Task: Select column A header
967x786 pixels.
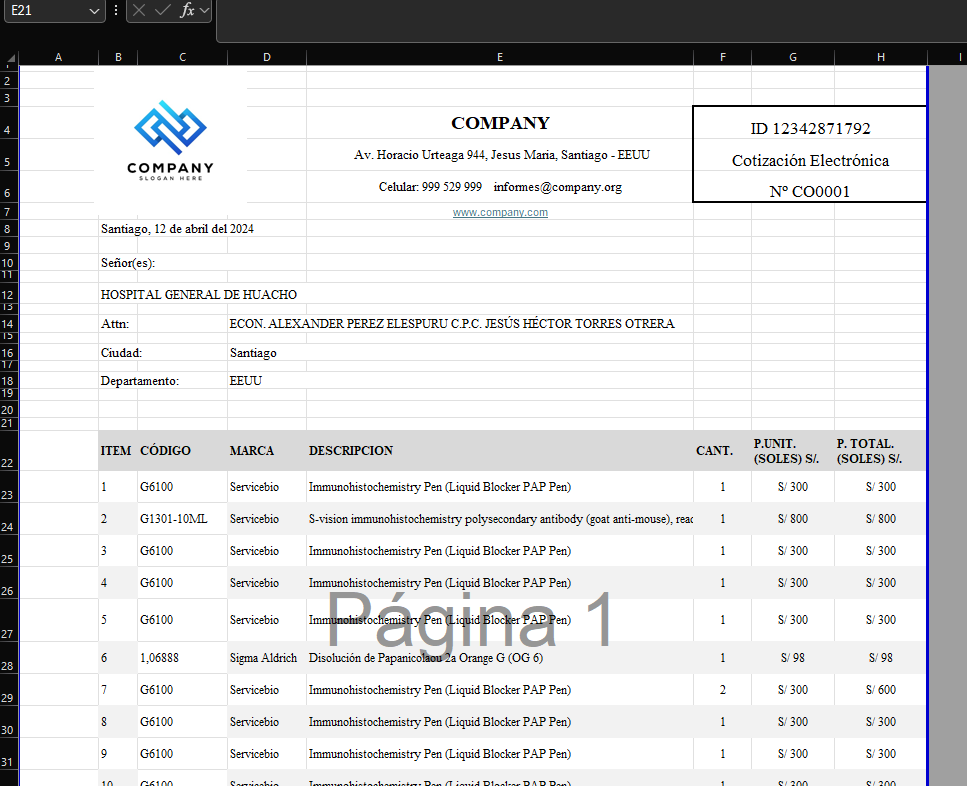Action: [x=59, y=57]
